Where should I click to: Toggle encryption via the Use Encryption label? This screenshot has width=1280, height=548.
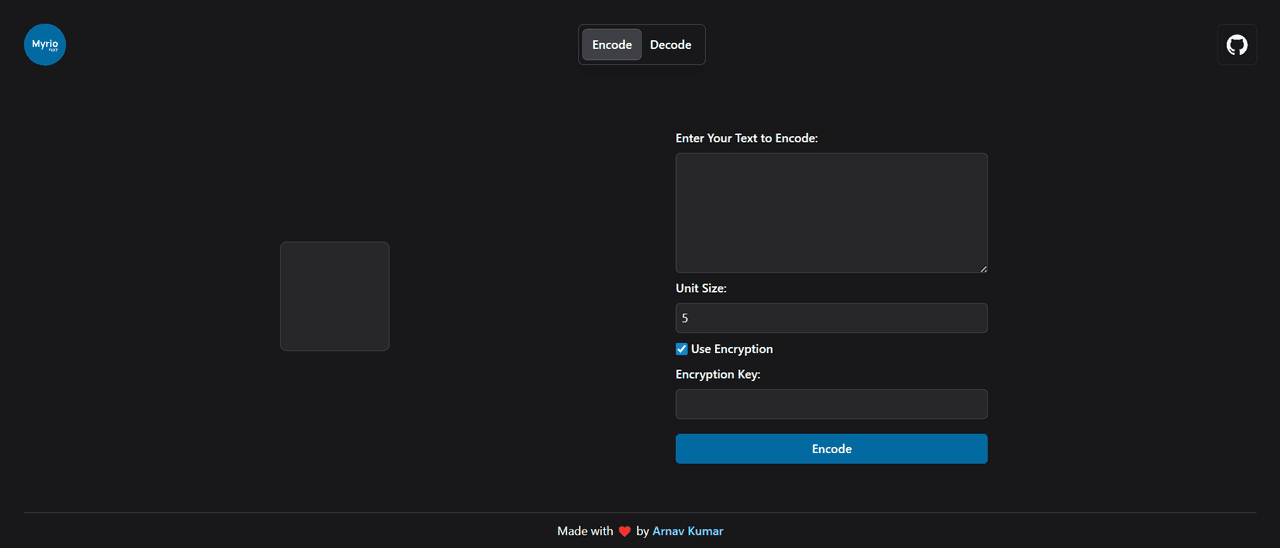(x=731, y=349)
